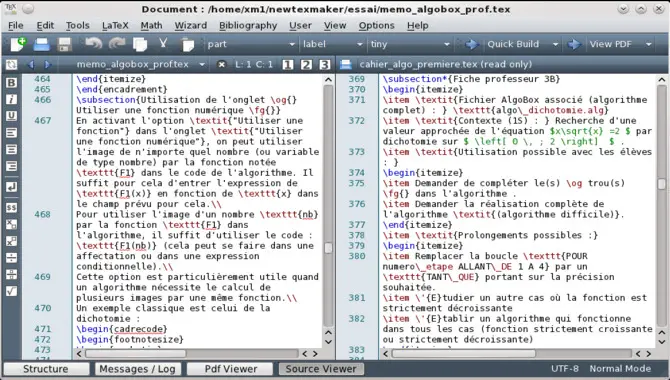This screenshot has height=380, width=670.
Task: Open the Options menu
Action: (x=376, y=26)
